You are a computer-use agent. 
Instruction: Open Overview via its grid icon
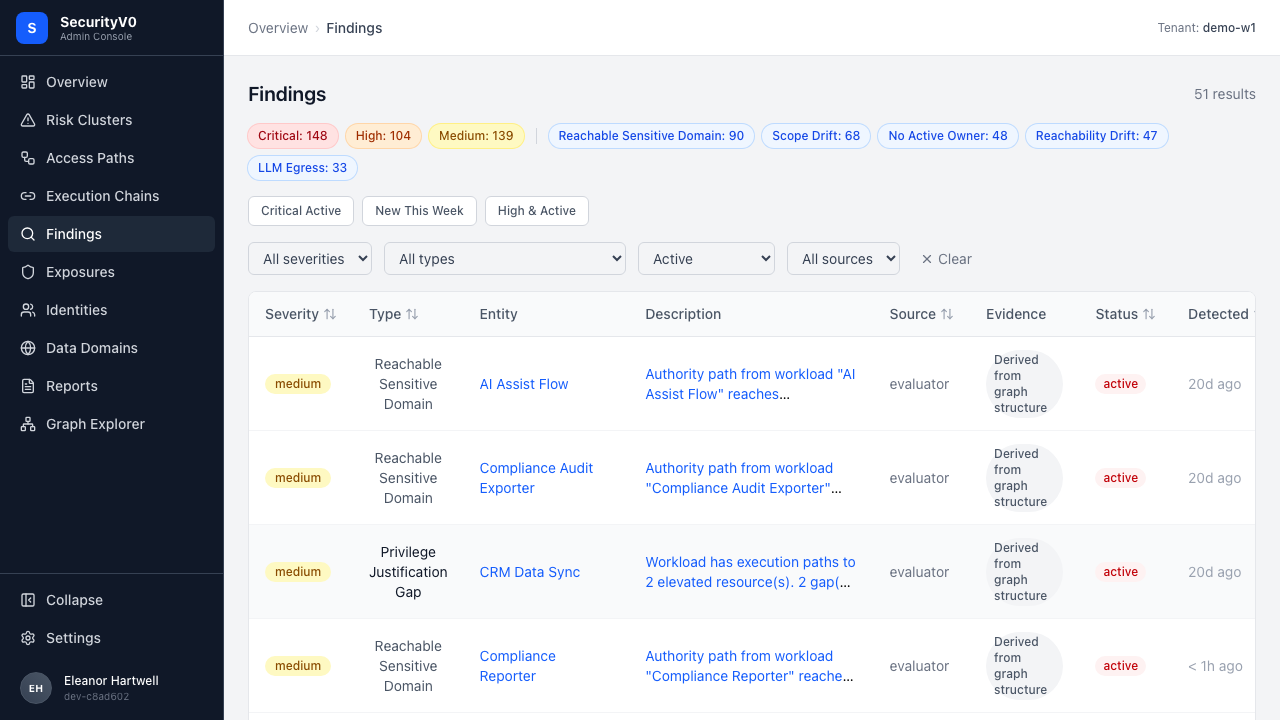pos(28,82)
